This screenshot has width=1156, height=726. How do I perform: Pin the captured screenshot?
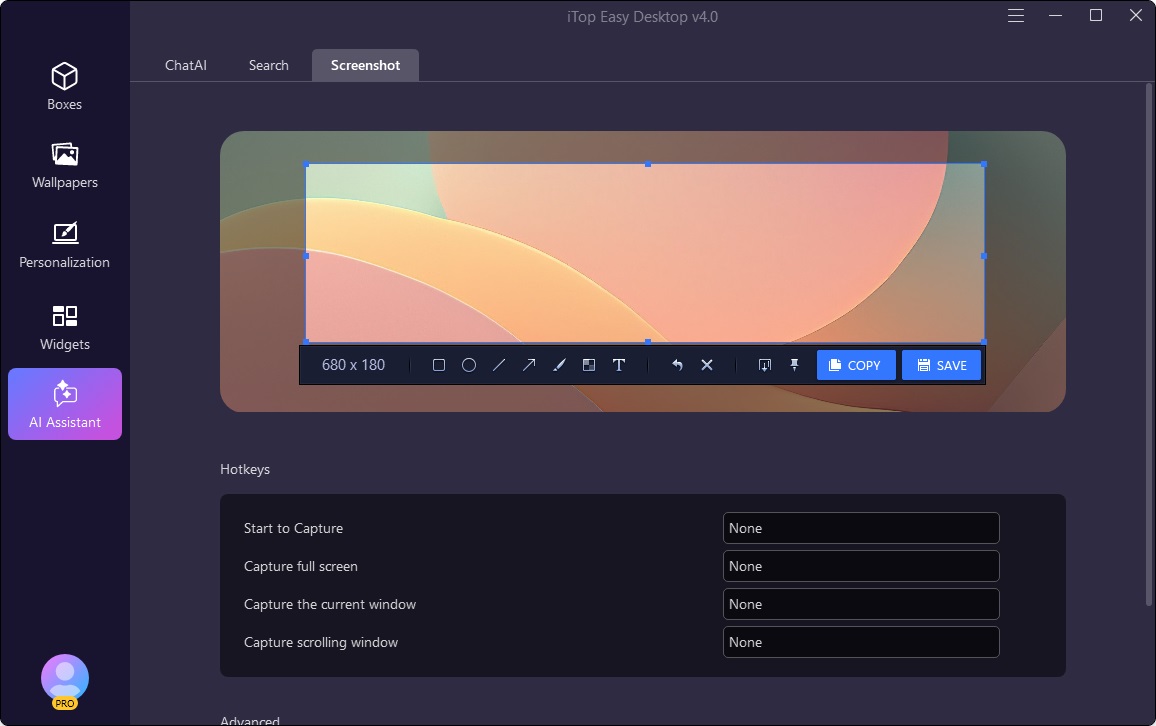pos(794,365)
